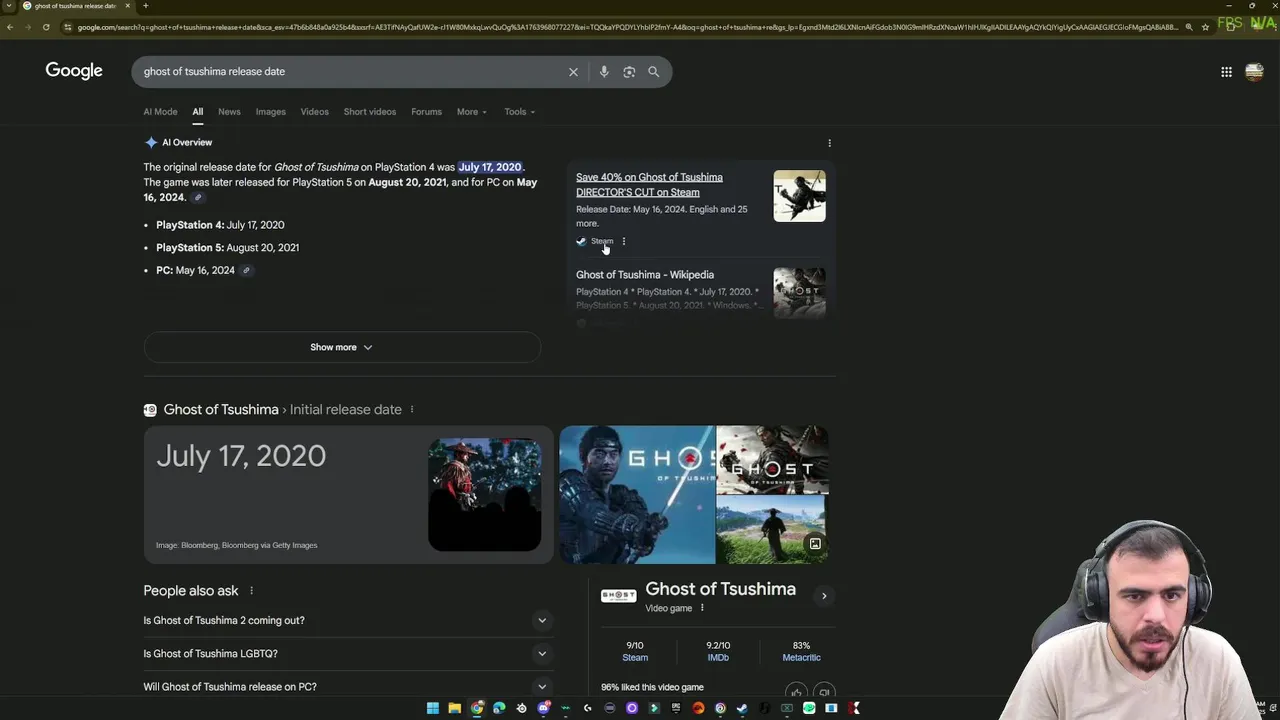This screenshot has height=720, width=1280.
Task: Open the green field samurai image
Action: (x=772, y=530)
